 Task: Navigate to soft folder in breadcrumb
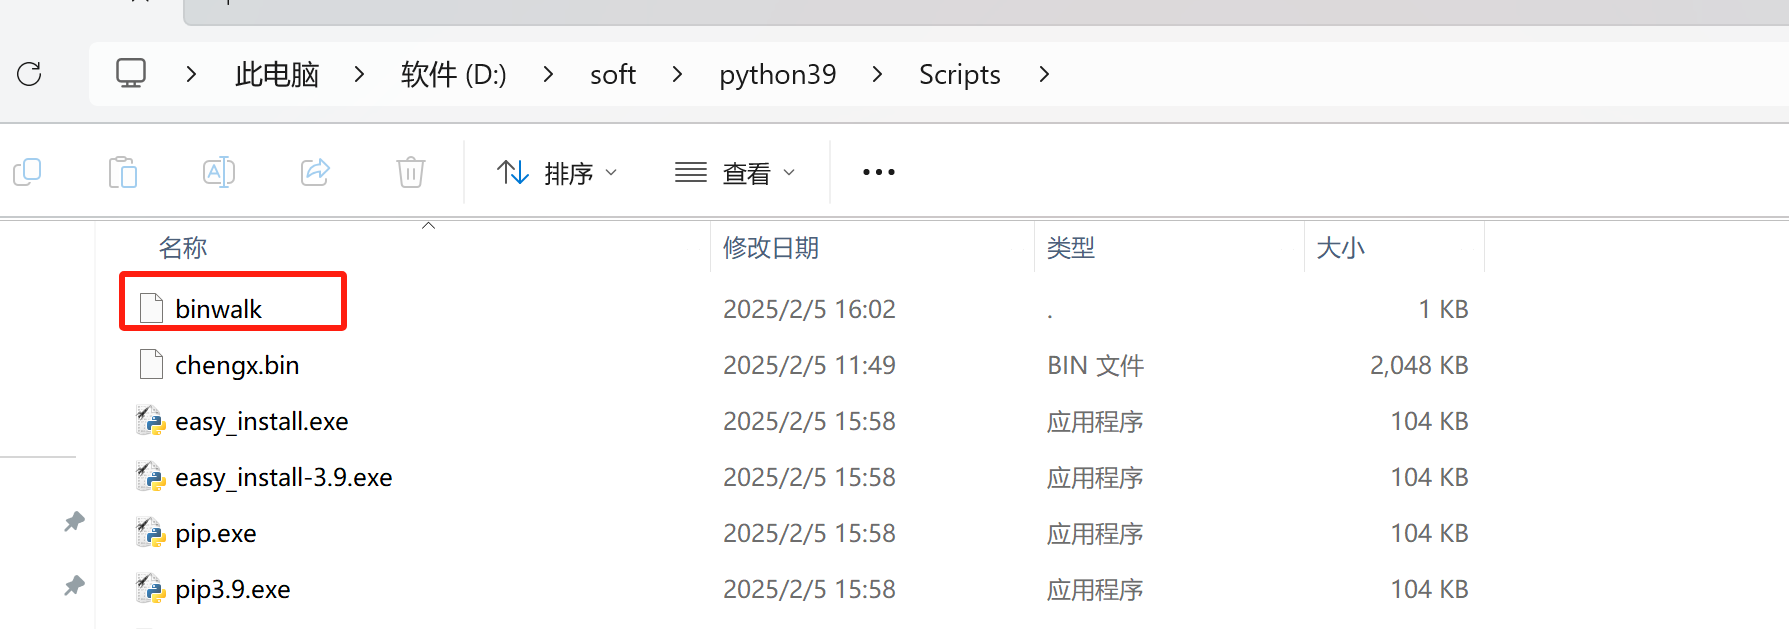pos(612,74)
